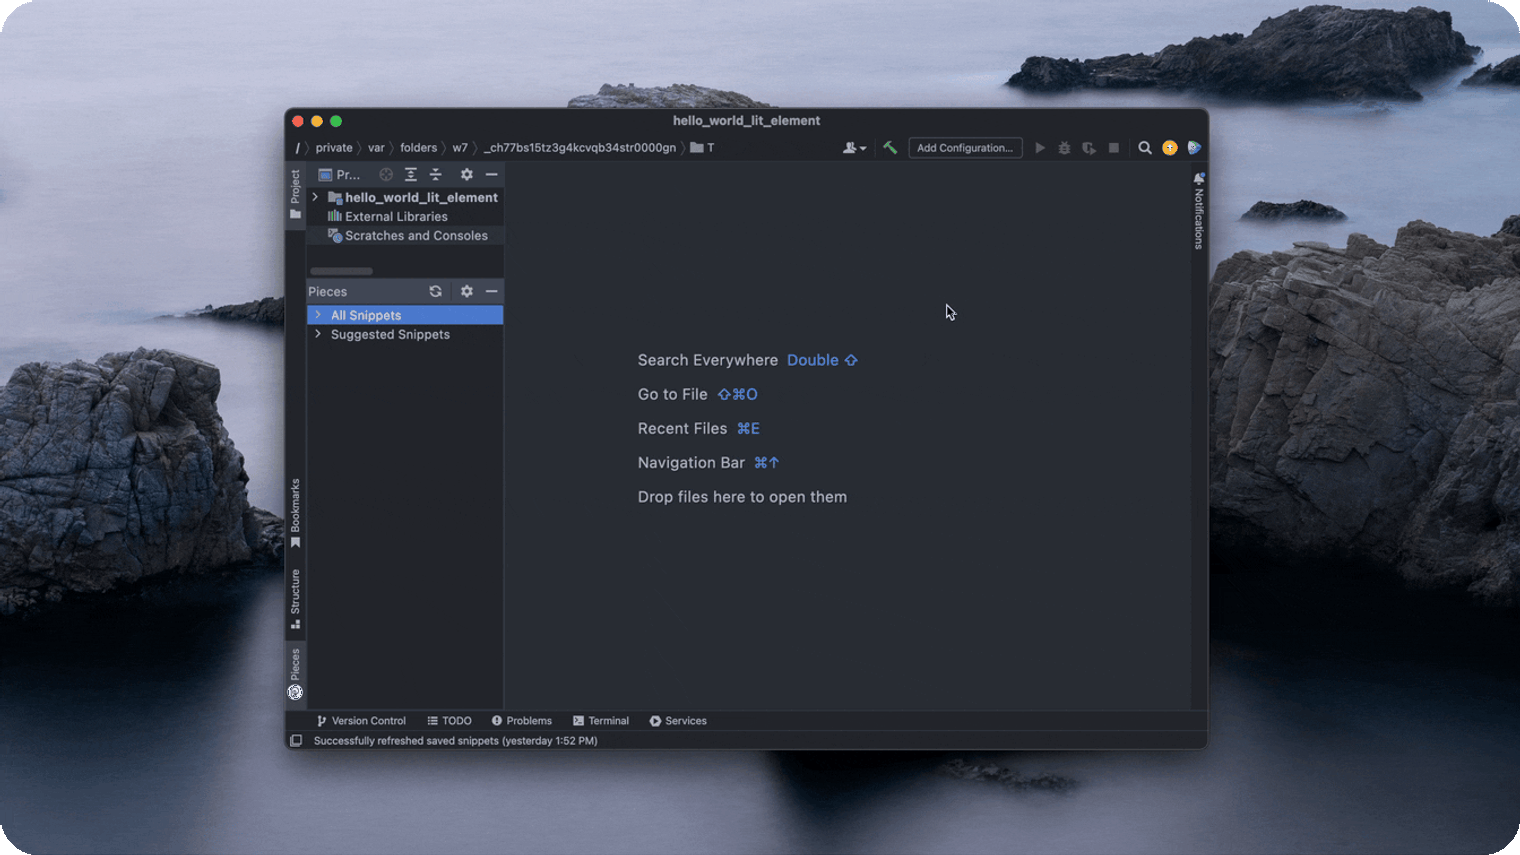Click the Debug bug icon
The height and width of the screenshot is (855, 1520).
(1064, 148)
